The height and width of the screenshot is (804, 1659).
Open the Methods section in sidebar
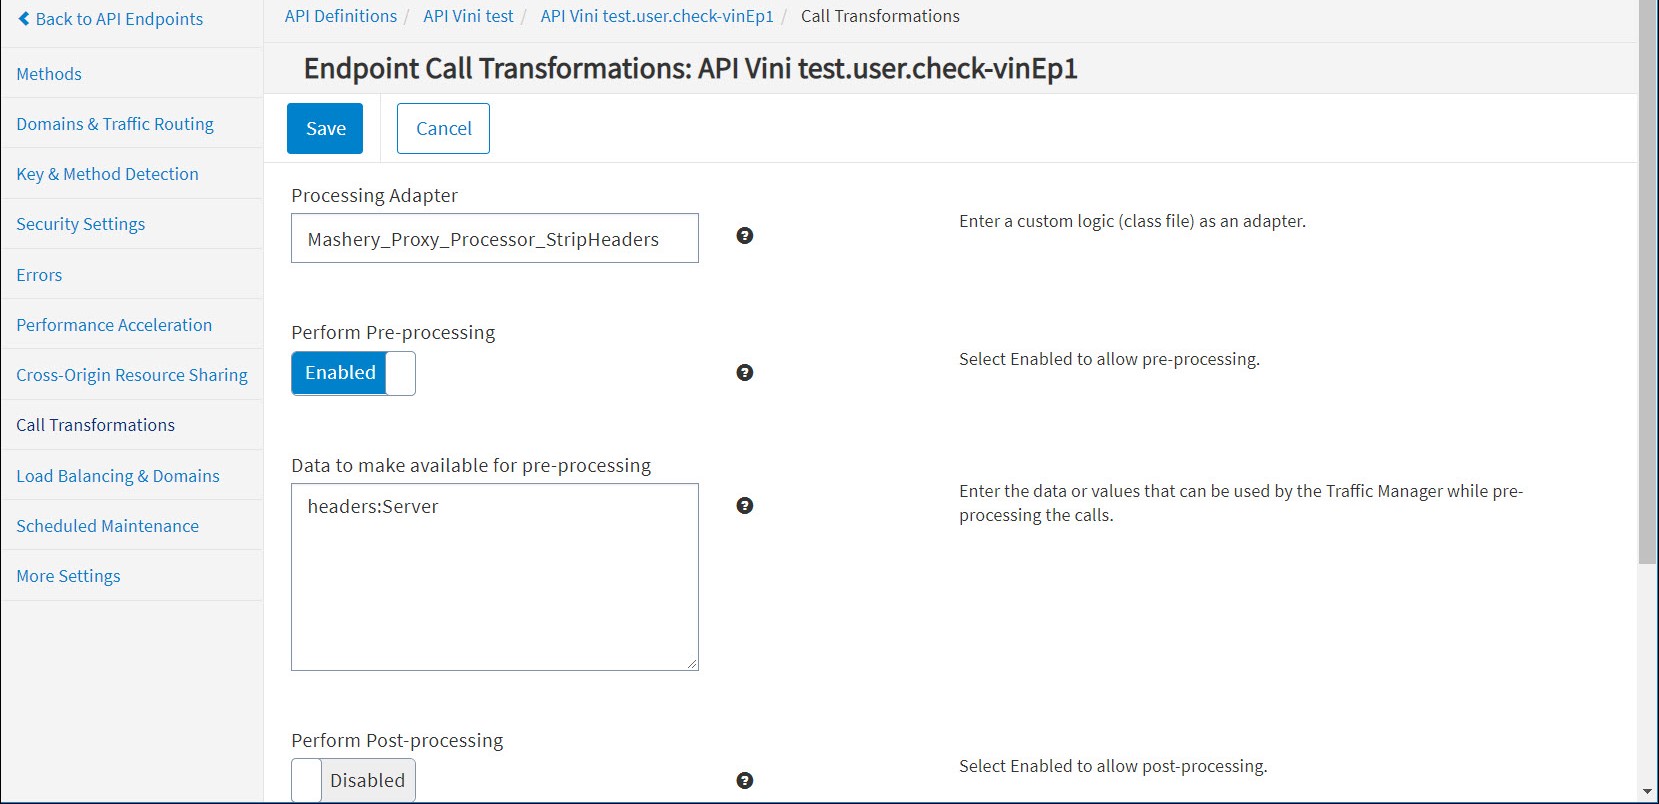pyautogui.click(x=49, y=74)
